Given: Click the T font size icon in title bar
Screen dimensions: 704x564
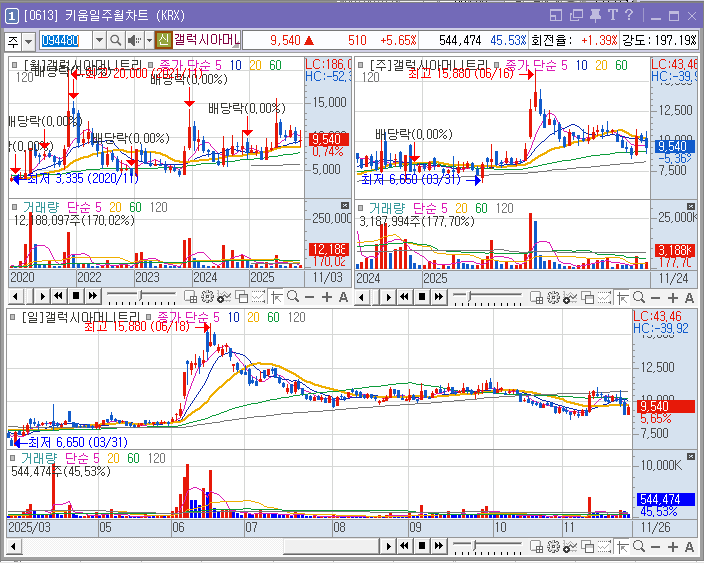Looking at the screenshot, I should 612,15.
